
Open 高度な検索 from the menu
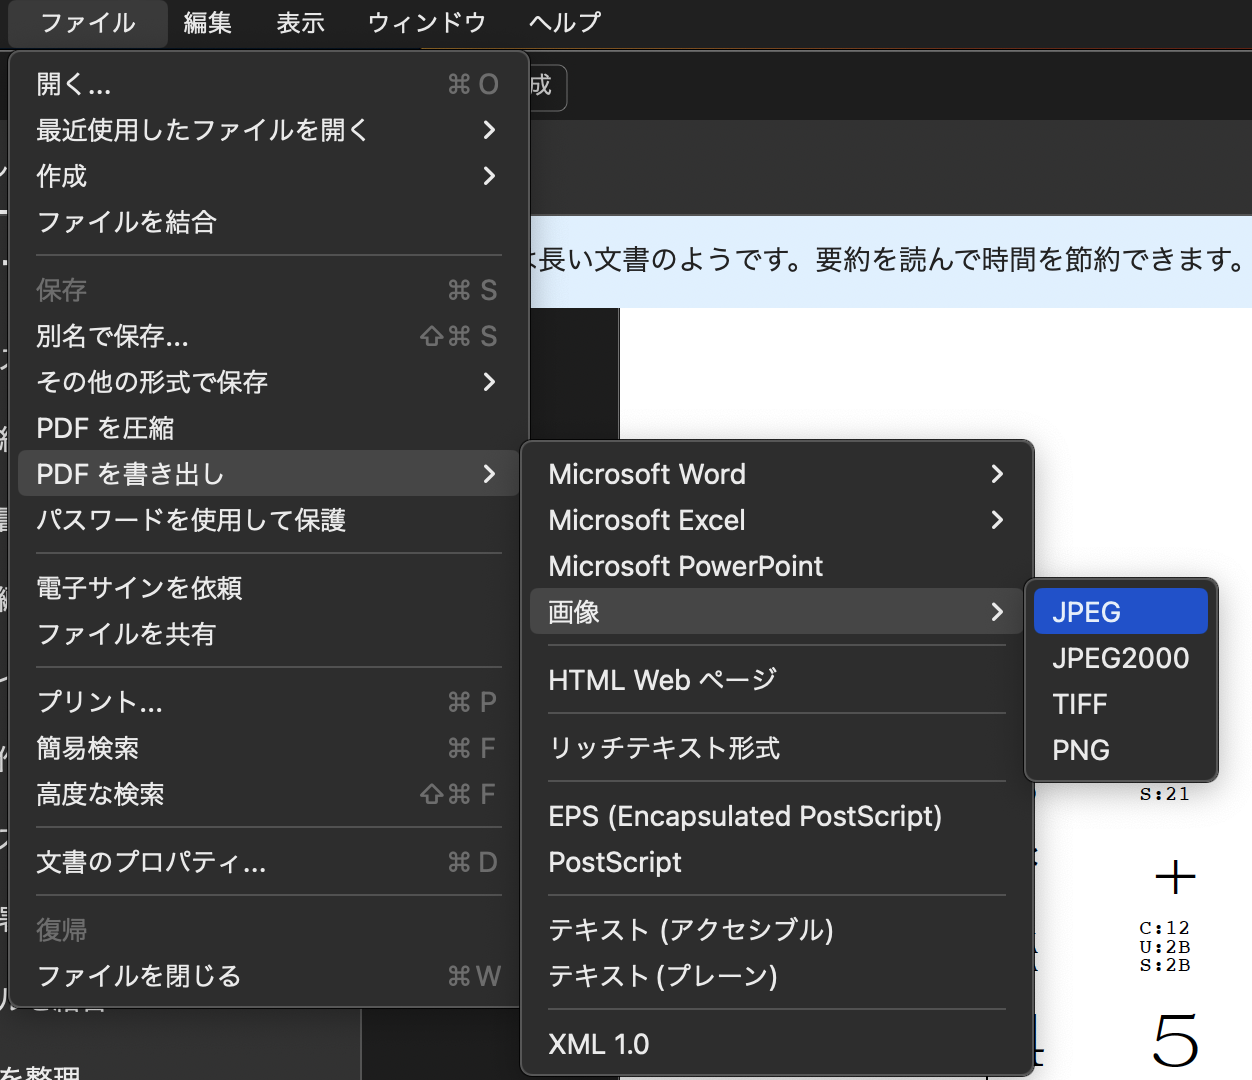point(268,794)
